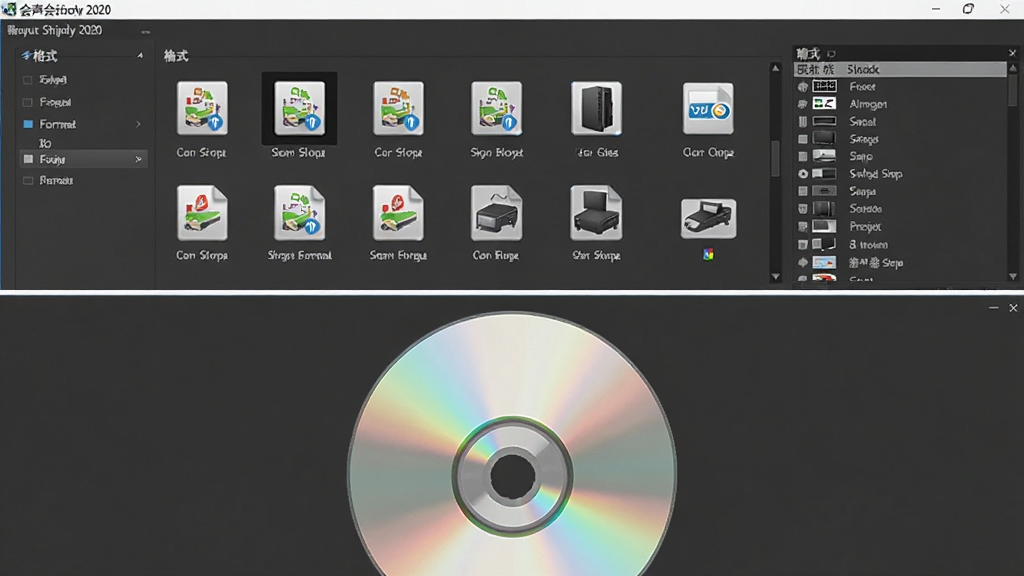Click the small icon beside right panel title

831,54
